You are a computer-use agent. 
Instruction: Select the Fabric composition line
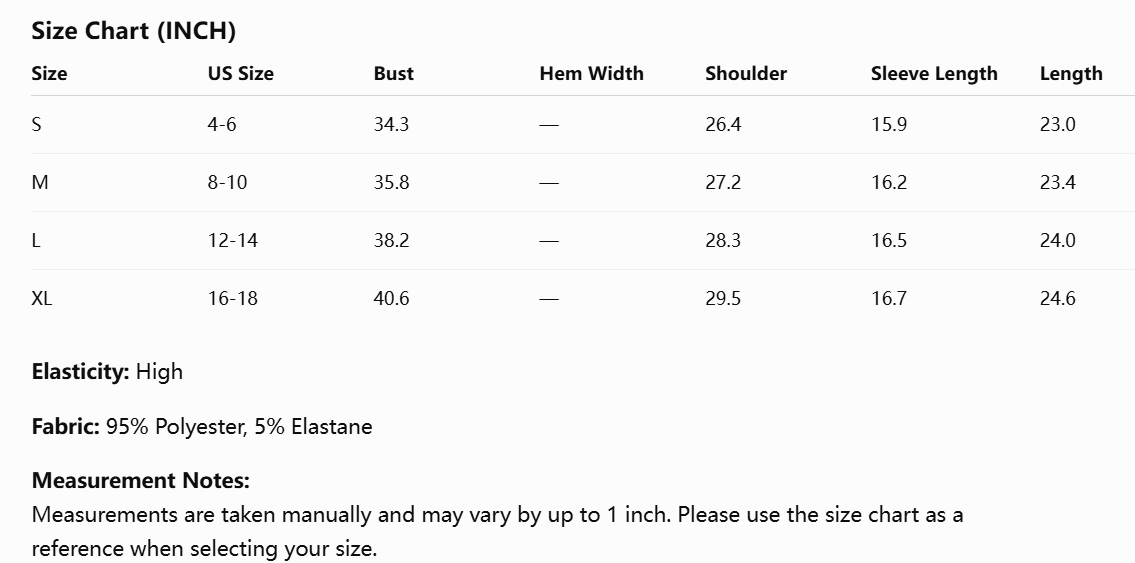point(202,427)
